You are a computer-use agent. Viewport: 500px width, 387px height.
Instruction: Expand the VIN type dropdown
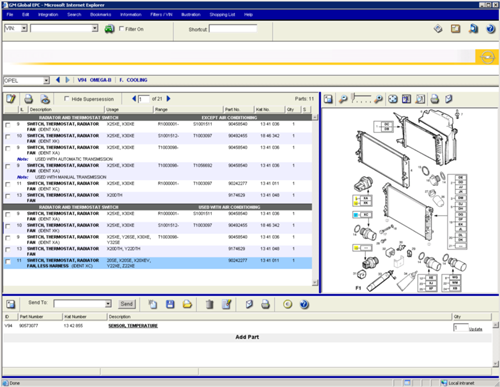pos(24,28)
